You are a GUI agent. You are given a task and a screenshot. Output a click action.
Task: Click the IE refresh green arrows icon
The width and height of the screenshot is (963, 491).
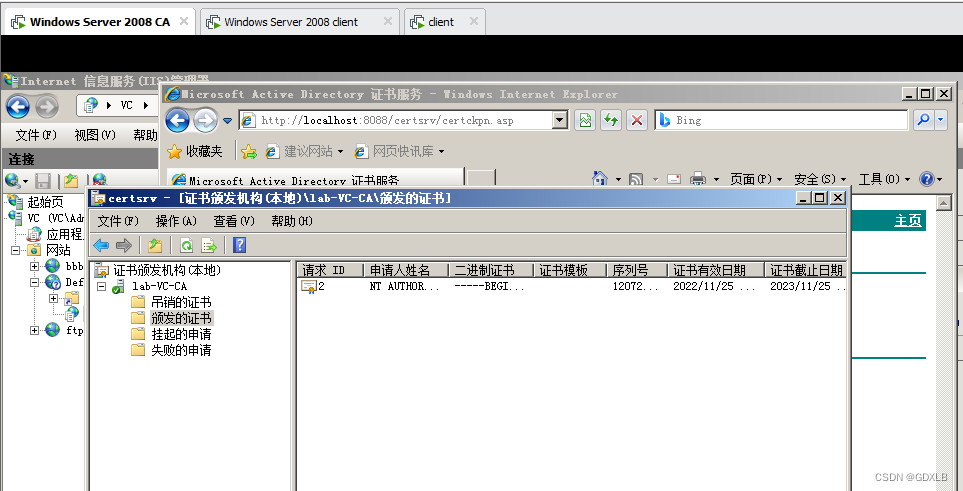pos(610,120)
